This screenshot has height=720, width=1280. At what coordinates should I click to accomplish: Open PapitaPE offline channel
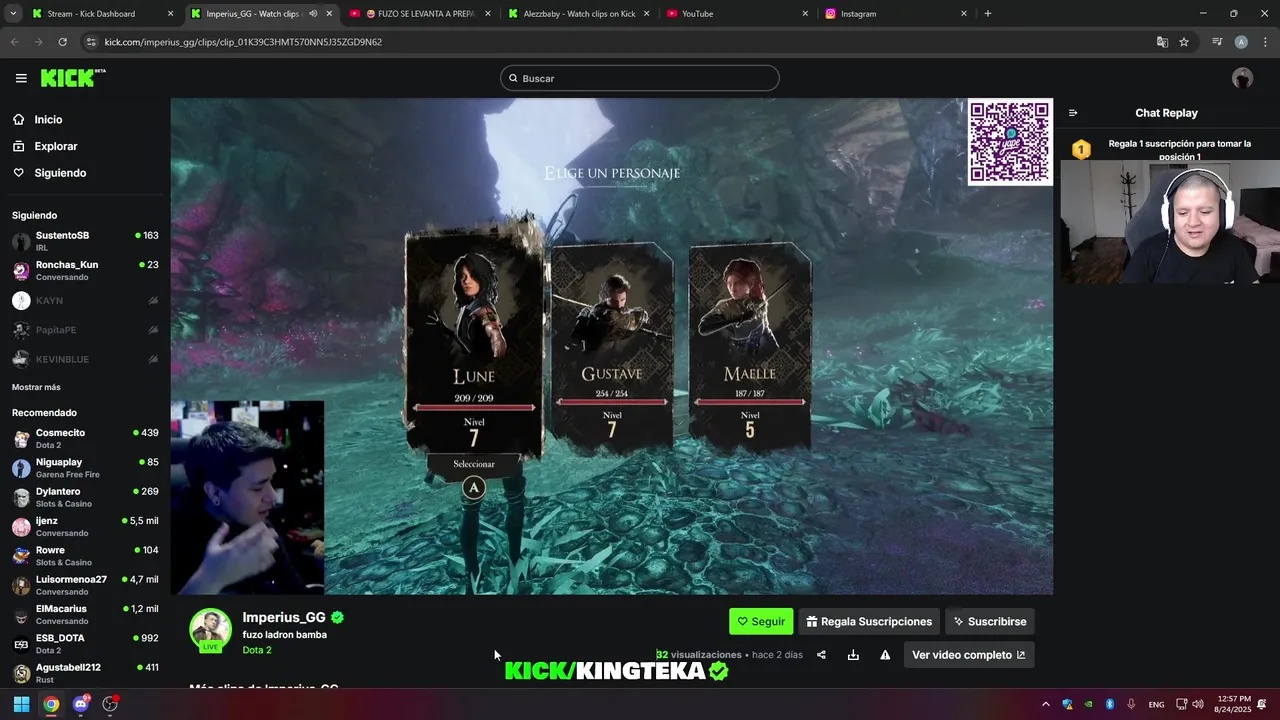[85, 330]
